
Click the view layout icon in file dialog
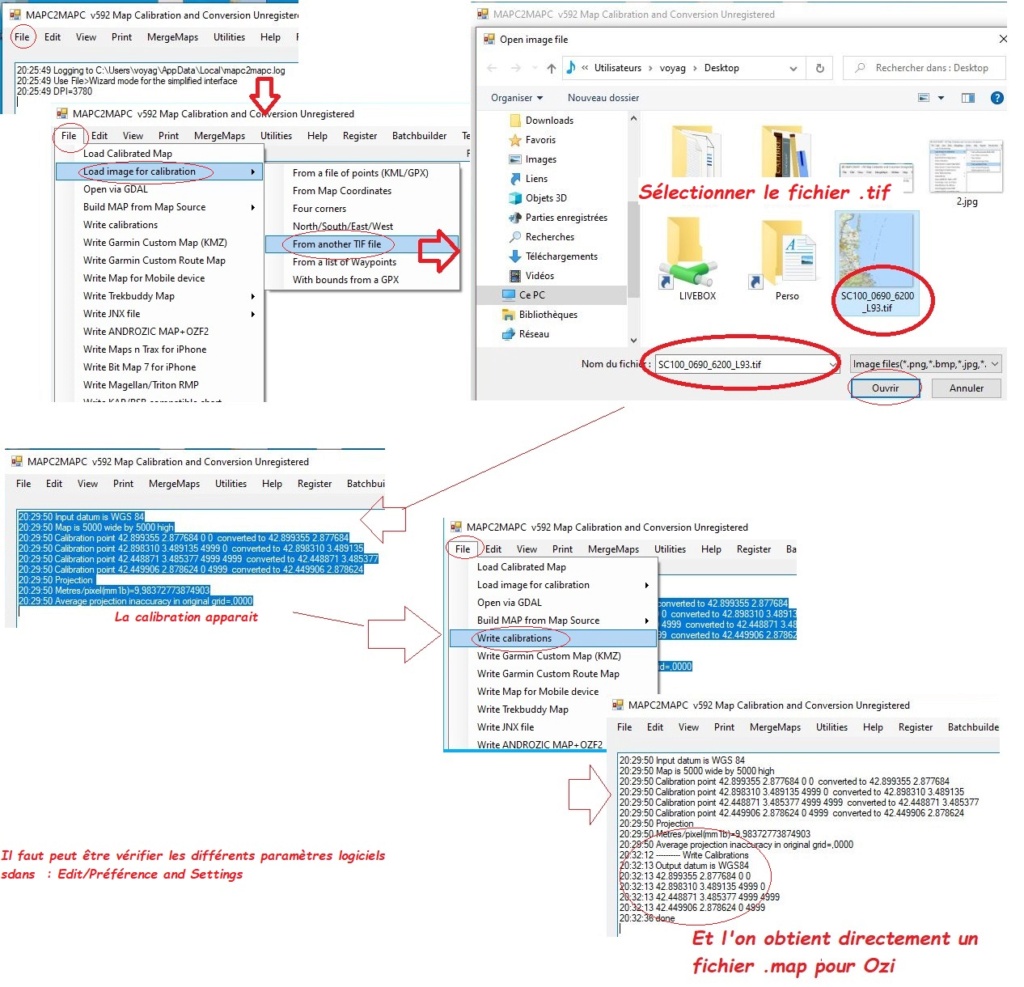923,98
